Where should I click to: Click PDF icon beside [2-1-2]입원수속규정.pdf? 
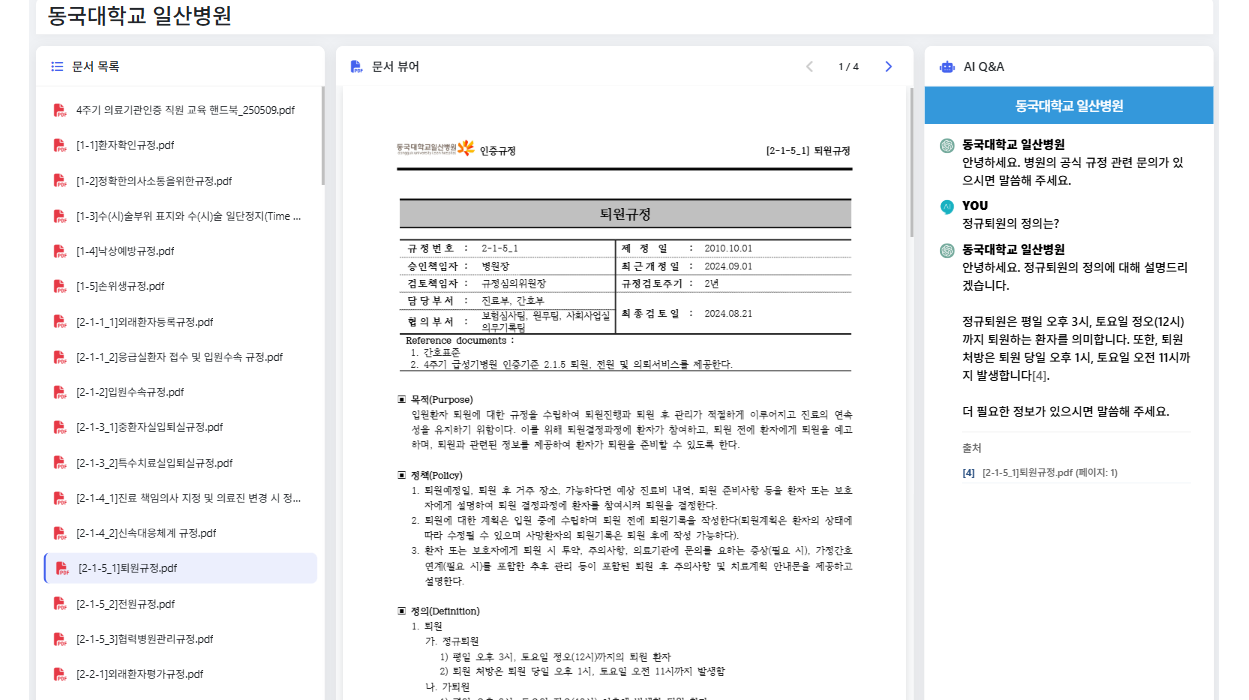click(x=60, y=392)
